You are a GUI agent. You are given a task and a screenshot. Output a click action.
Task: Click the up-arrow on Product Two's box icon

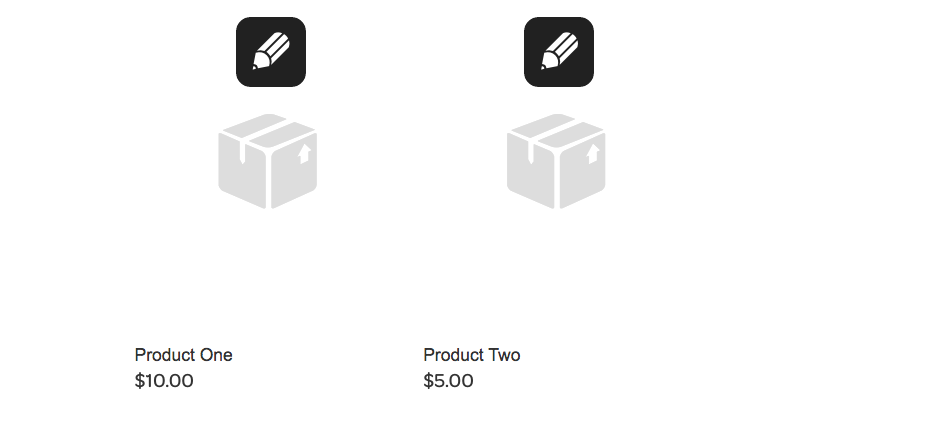pos(593,154)
